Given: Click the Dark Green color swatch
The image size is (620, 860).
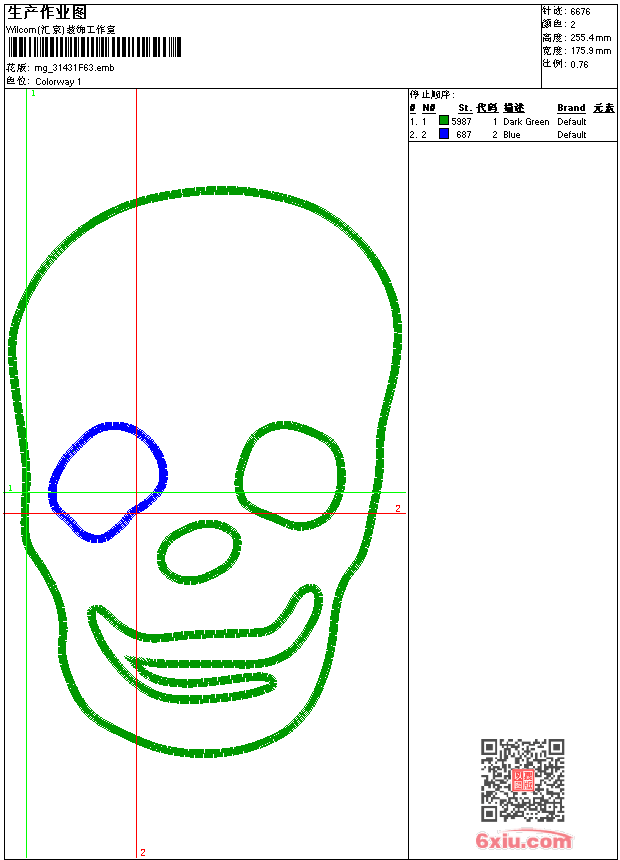Looking at the screenshot, I should 444,121.
